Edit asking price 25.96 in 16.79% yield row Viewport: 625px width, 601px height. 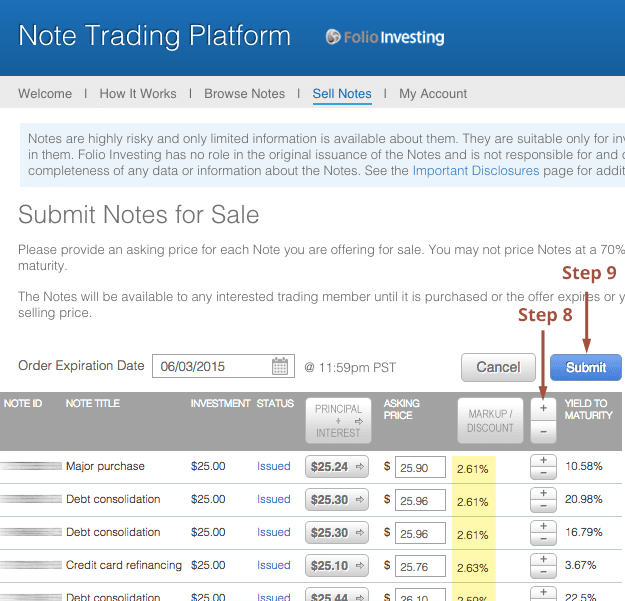(420, 533)
